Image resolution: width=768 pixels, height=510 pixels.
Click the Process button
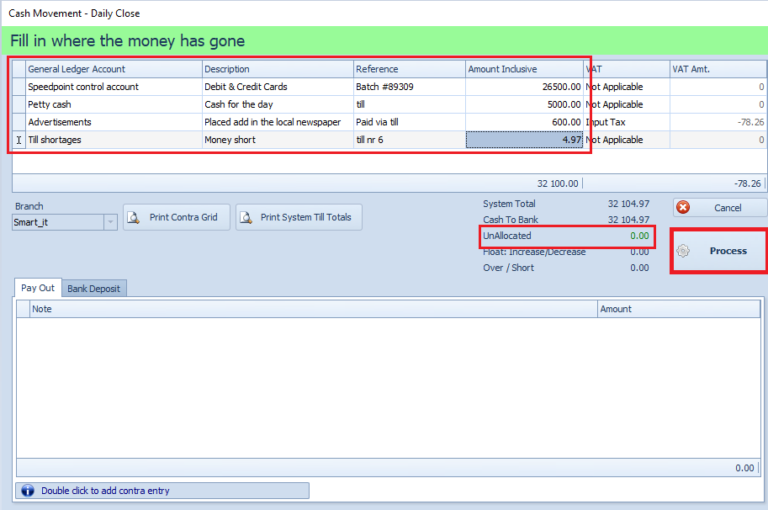coord(719,251)
